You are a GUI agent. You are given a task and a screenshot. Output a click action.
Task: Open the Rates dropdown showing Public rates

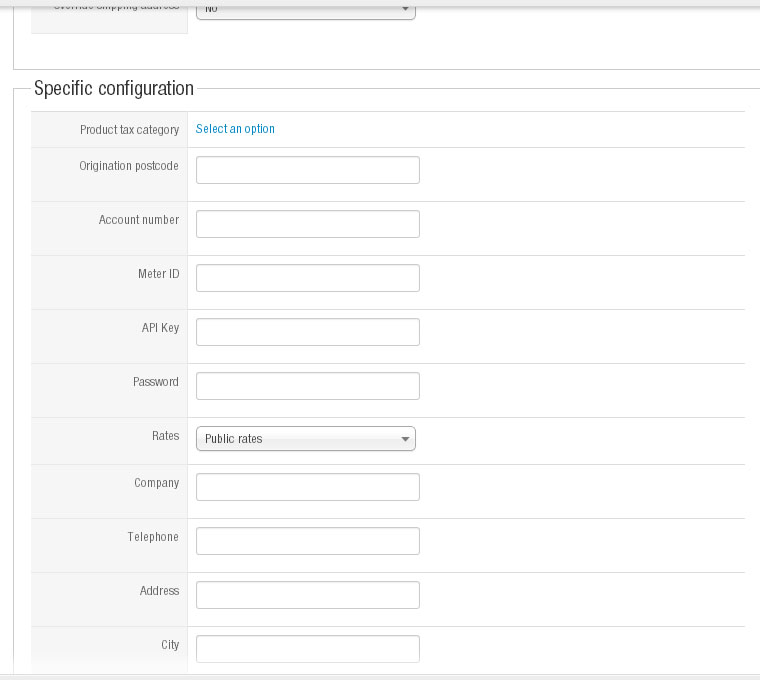[x=305, y=439]
